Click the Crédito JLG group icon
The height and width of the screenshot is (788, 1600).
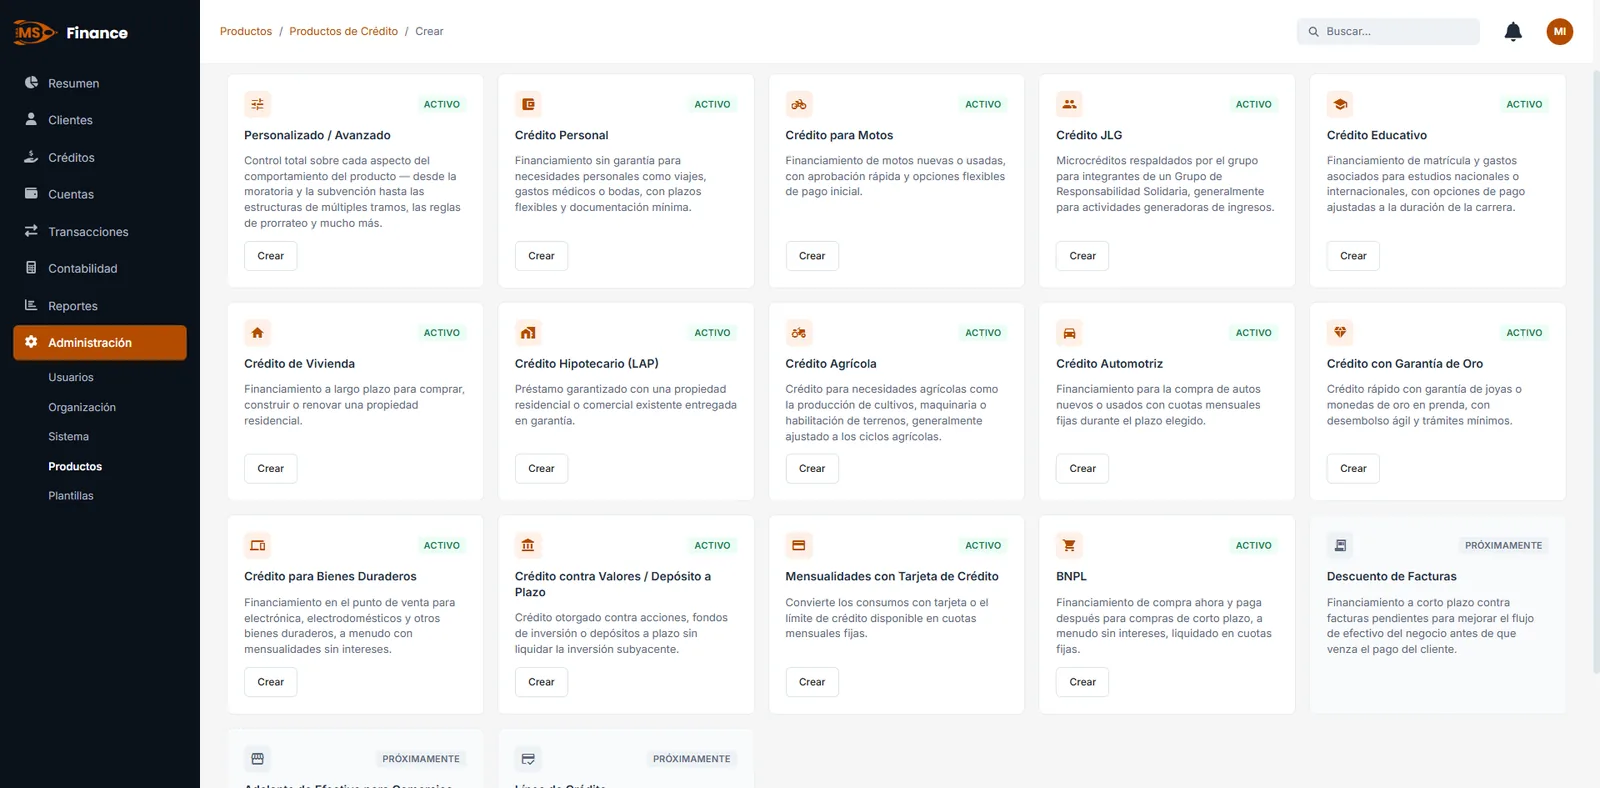pos(1069,104)
